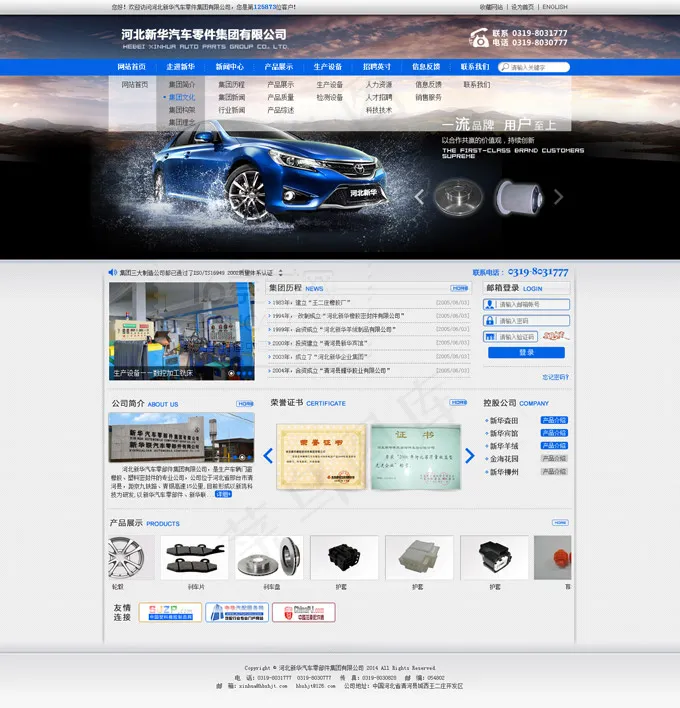
Task: Click MORE icon beside 产品展示 PRODUCTS heading
Action: tap(560, 523)
